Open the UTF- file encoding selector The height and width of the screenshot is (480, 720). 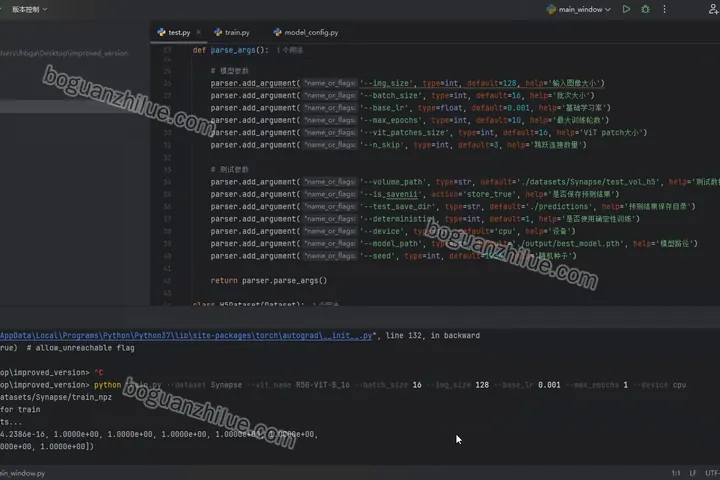(712, 473)
